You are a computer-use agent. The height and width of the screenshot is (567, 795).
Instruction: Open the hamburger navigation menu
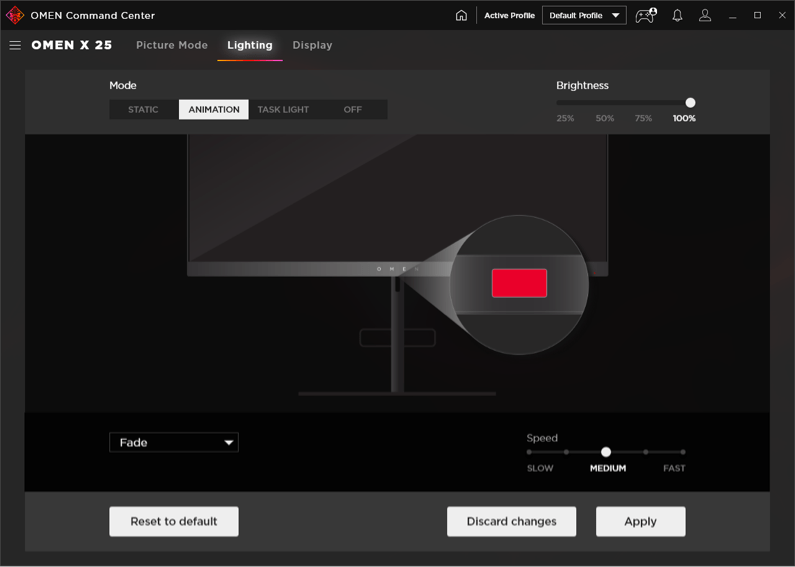15,45
